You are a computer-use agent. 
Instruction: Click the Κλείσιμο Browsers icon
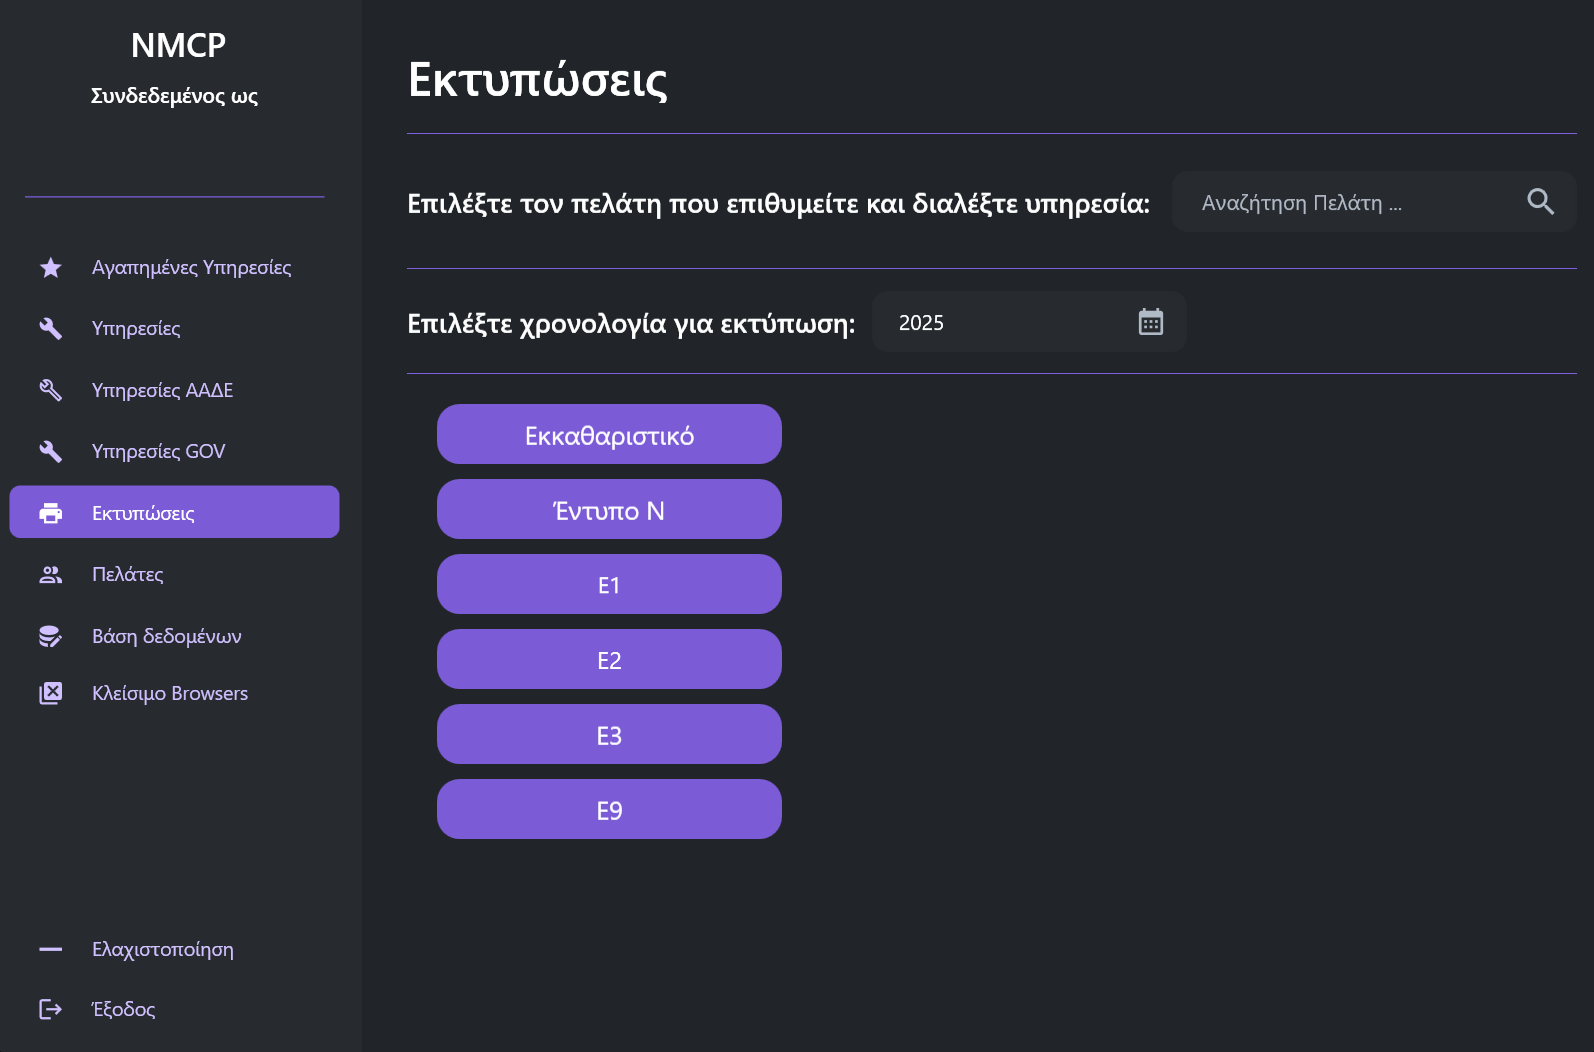tap(51, 693)
